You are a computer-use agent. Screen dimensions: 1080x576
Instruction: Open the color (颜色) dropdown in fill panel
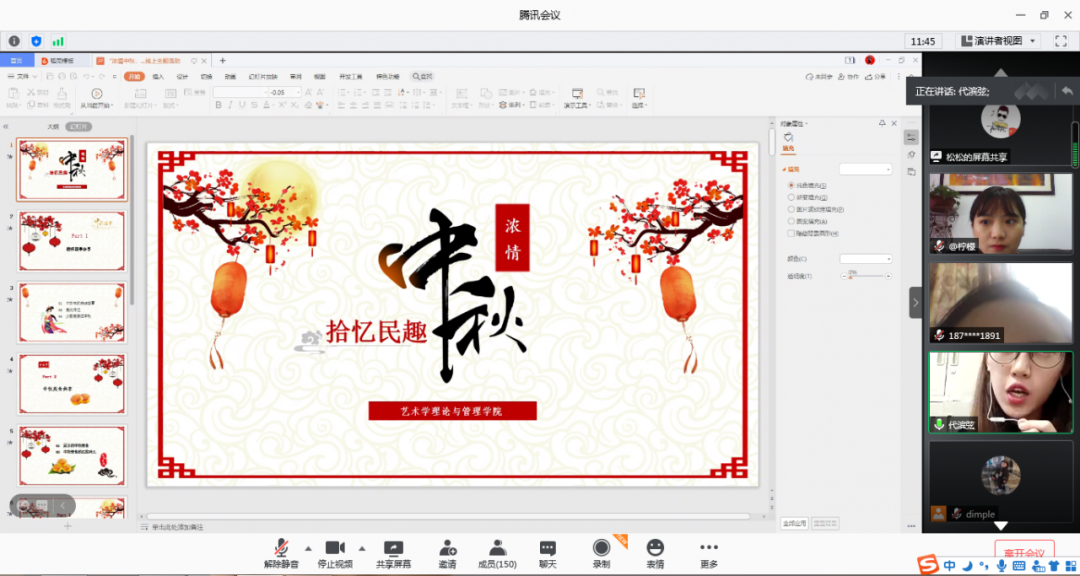[865, 258]
